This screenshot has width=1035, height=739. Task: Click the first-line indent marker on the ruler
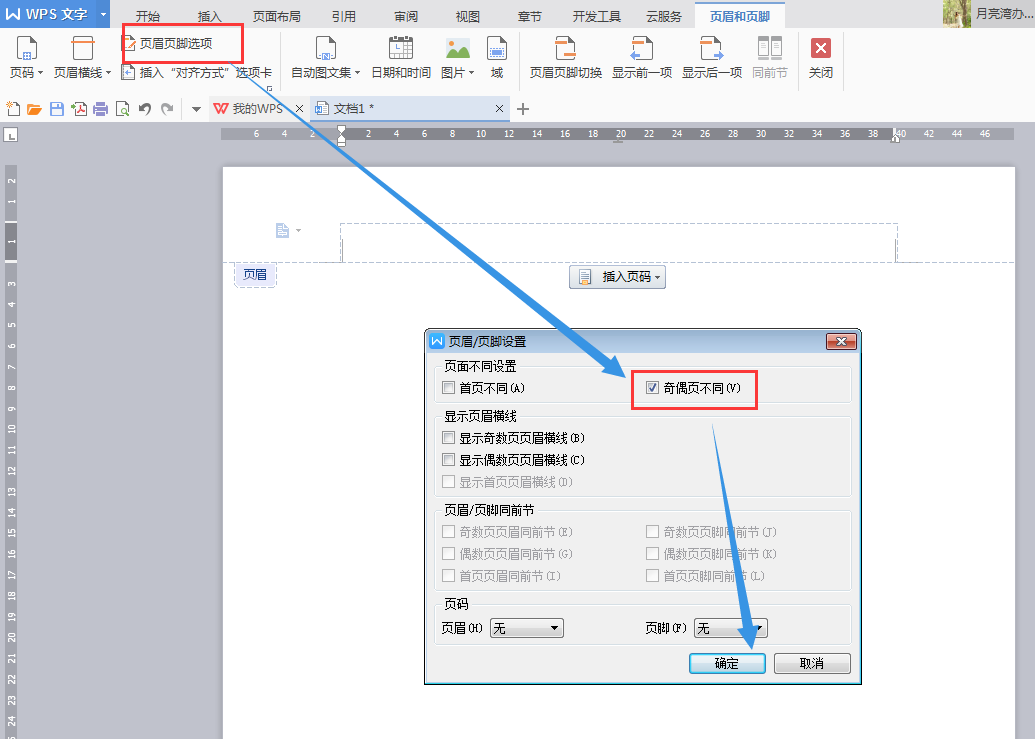tap(341, 130)
